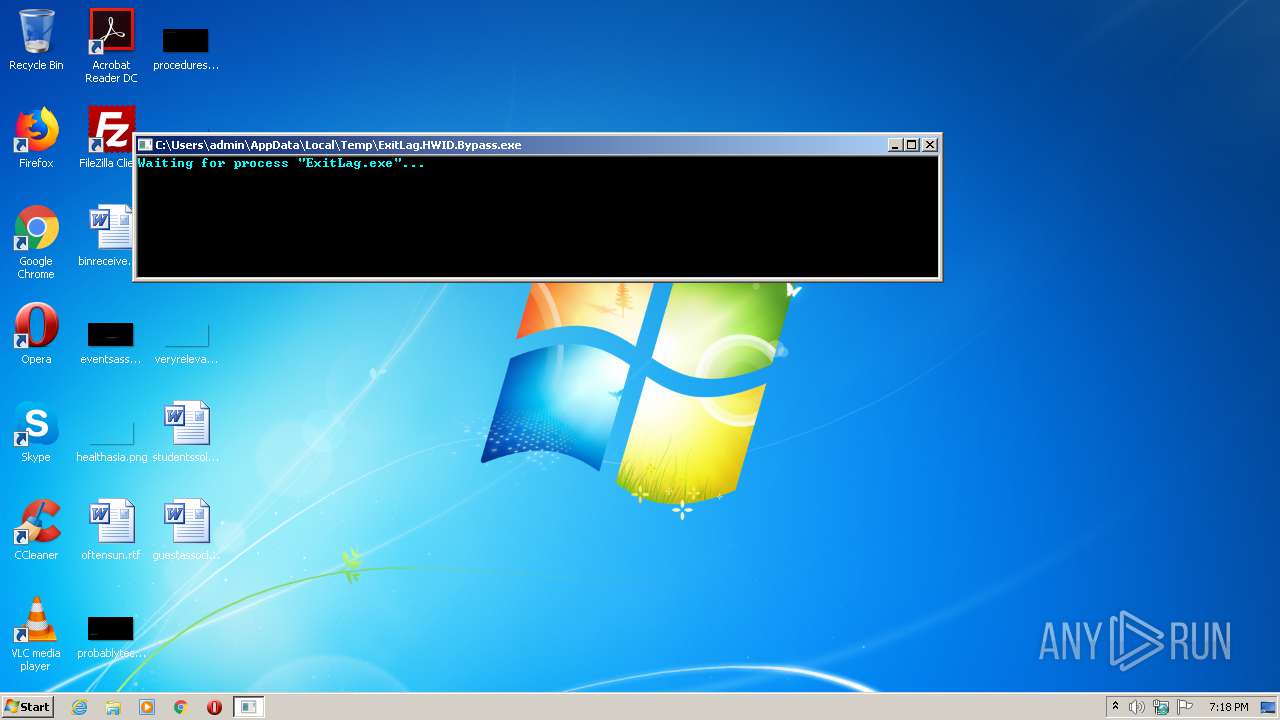1280x720 pixels.
Task: Open Google Chrome desktop shortcut
Action: (x=36, y=242)
